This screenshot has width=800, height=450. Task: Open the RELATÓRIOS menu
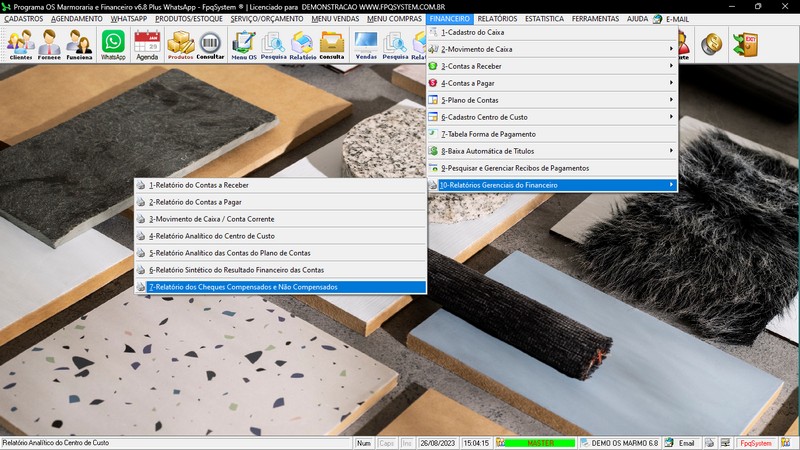497,19
